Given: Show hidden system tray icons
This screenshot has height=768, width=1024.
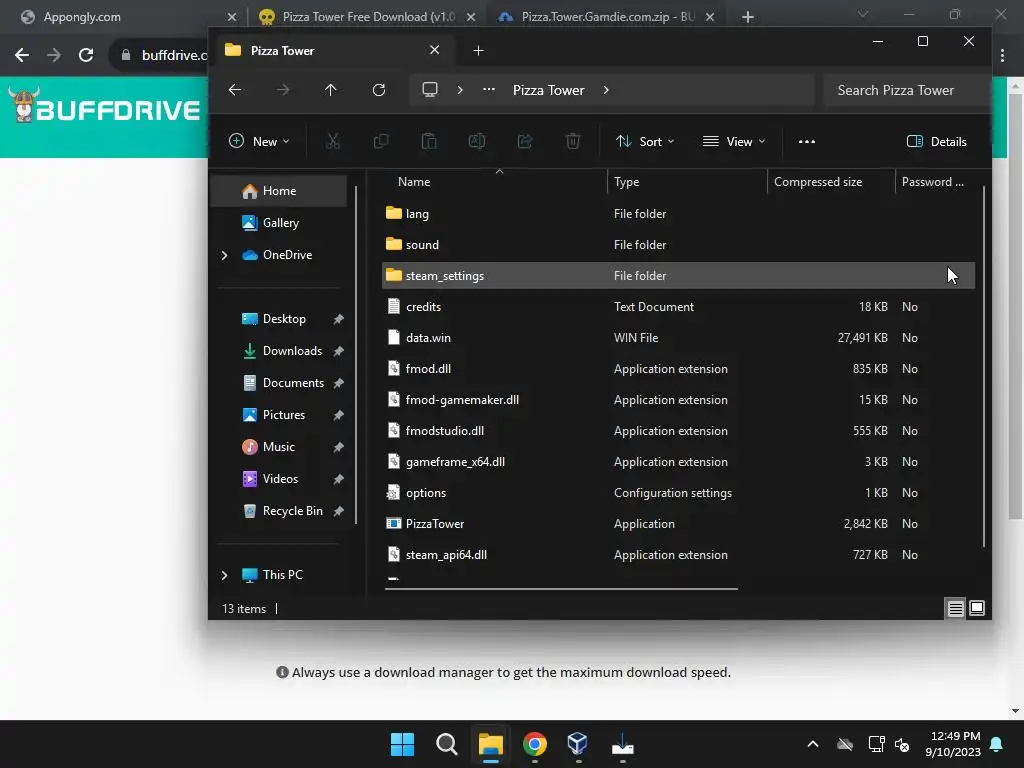Looking at the screenshot, I should [x=812, y=744].
